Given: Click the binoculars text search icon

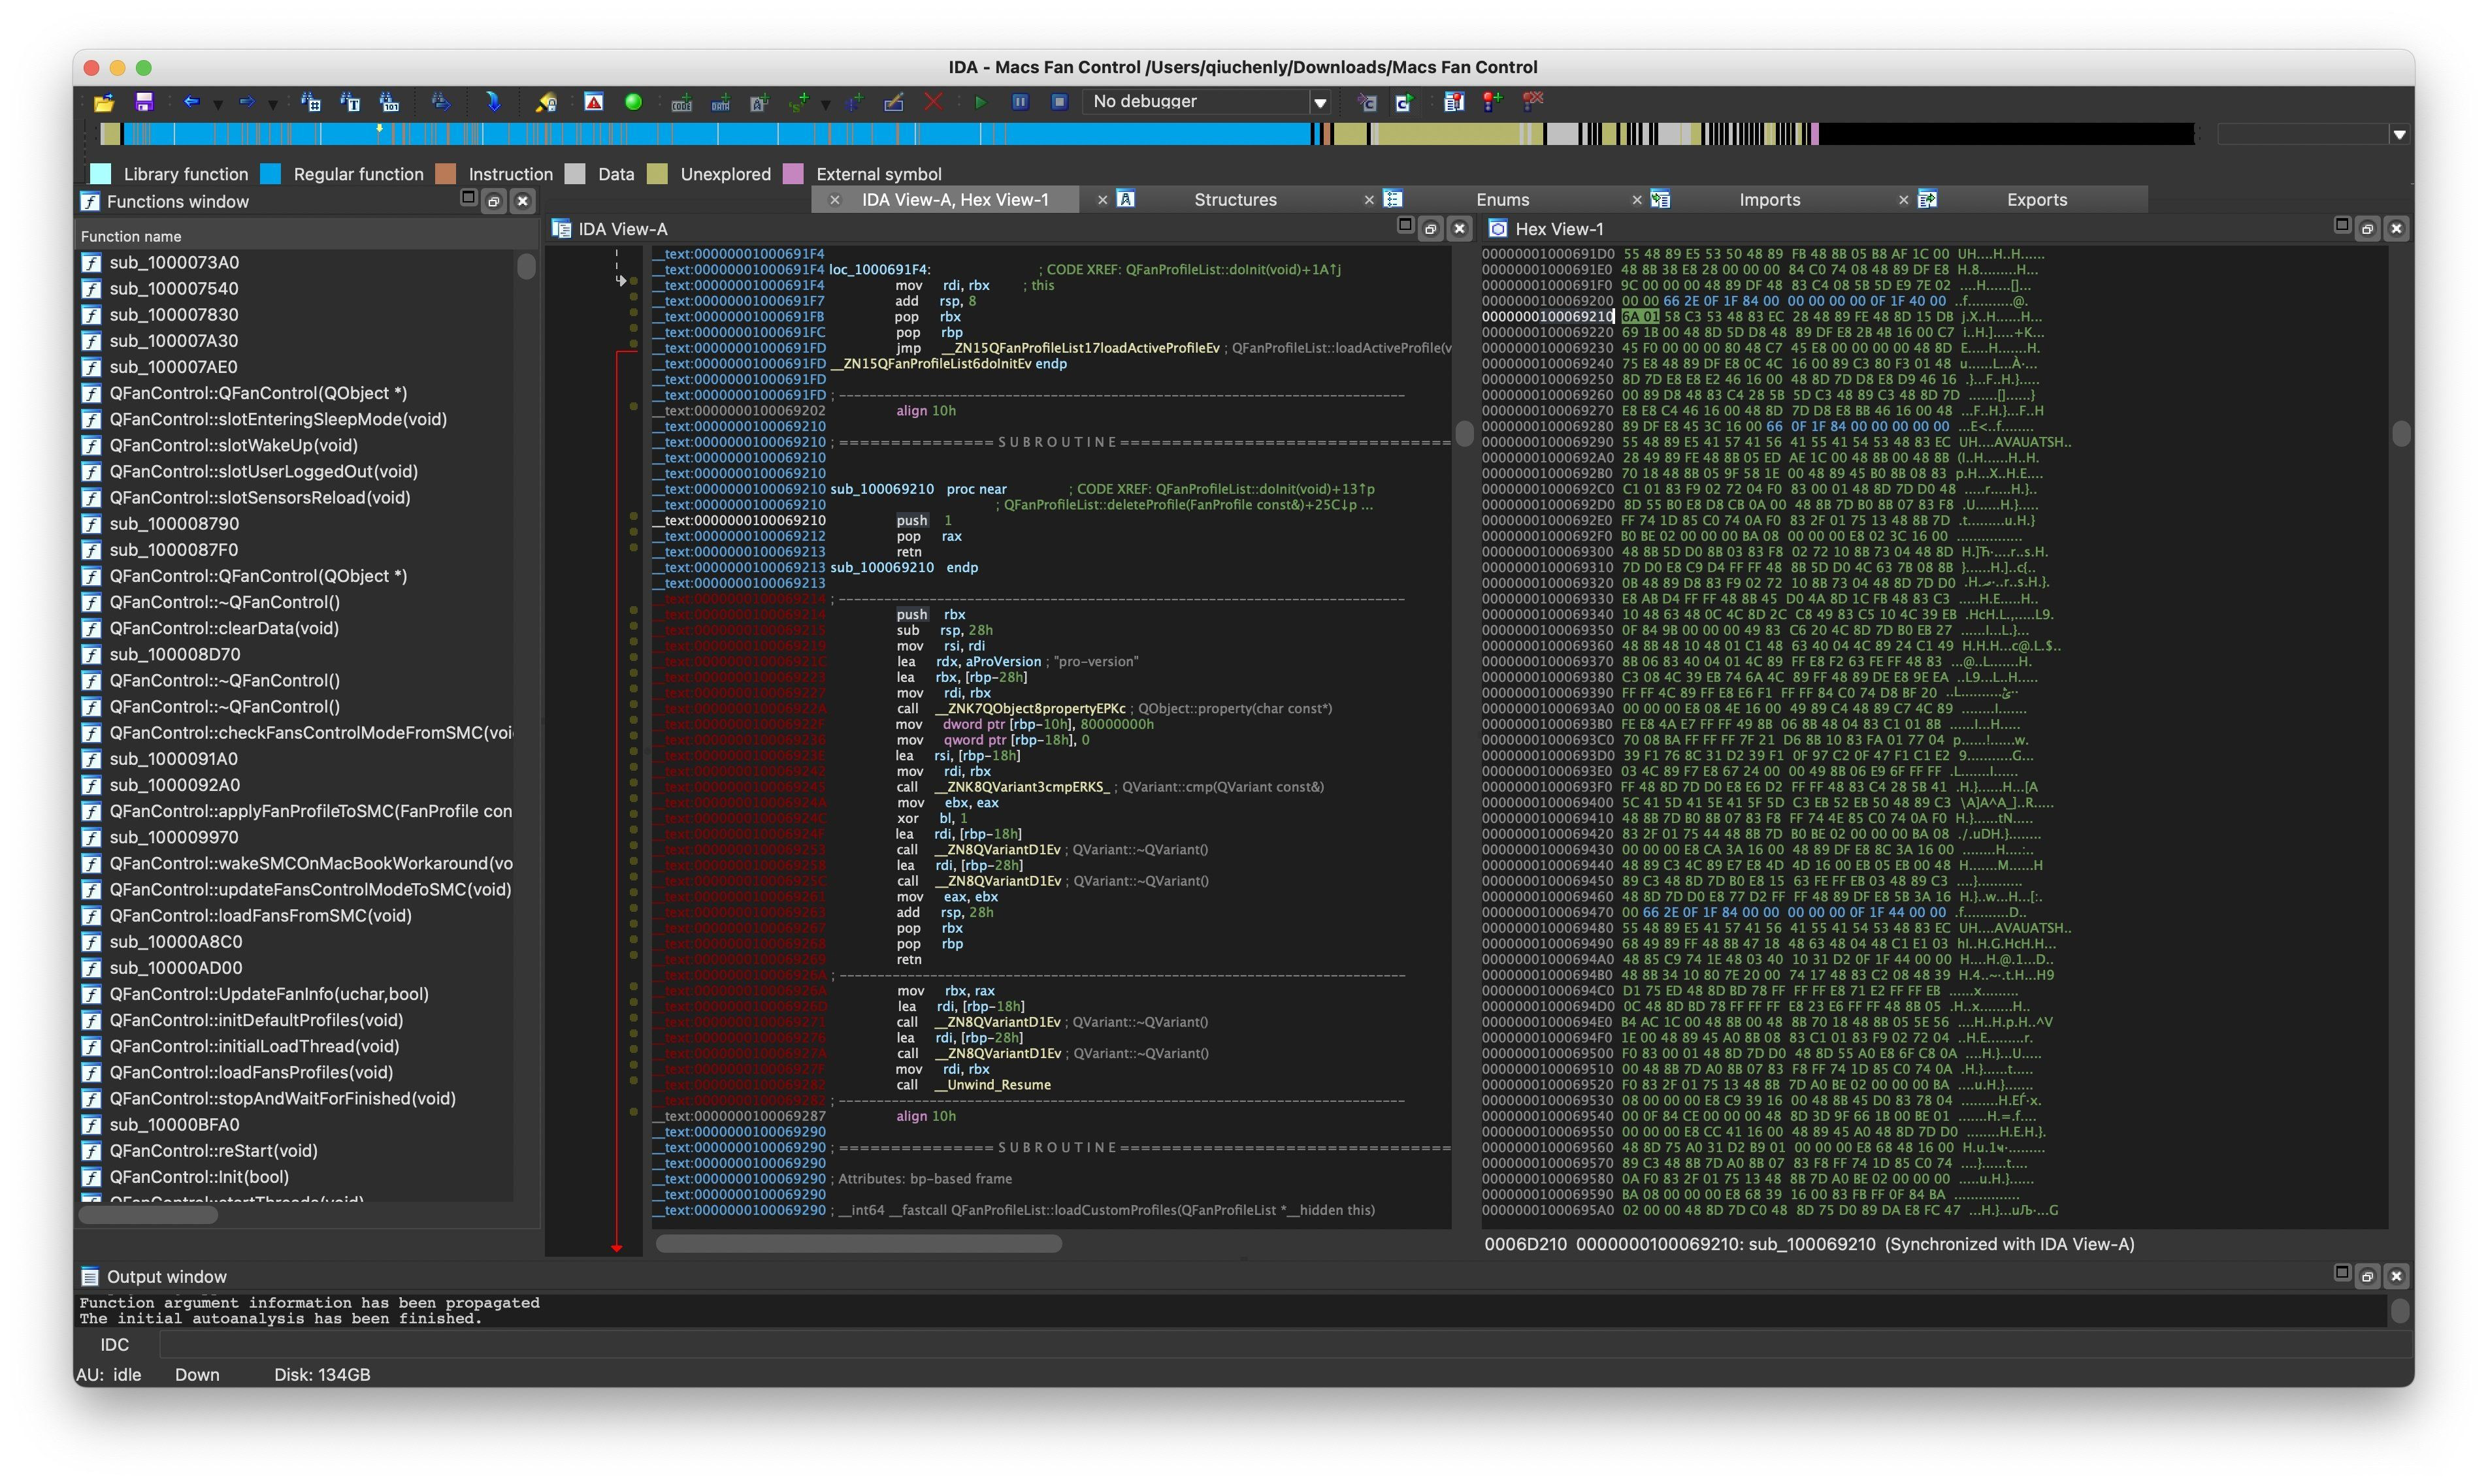Looking at the screenshot, I should pyautogui.click(x=350, y=102).
